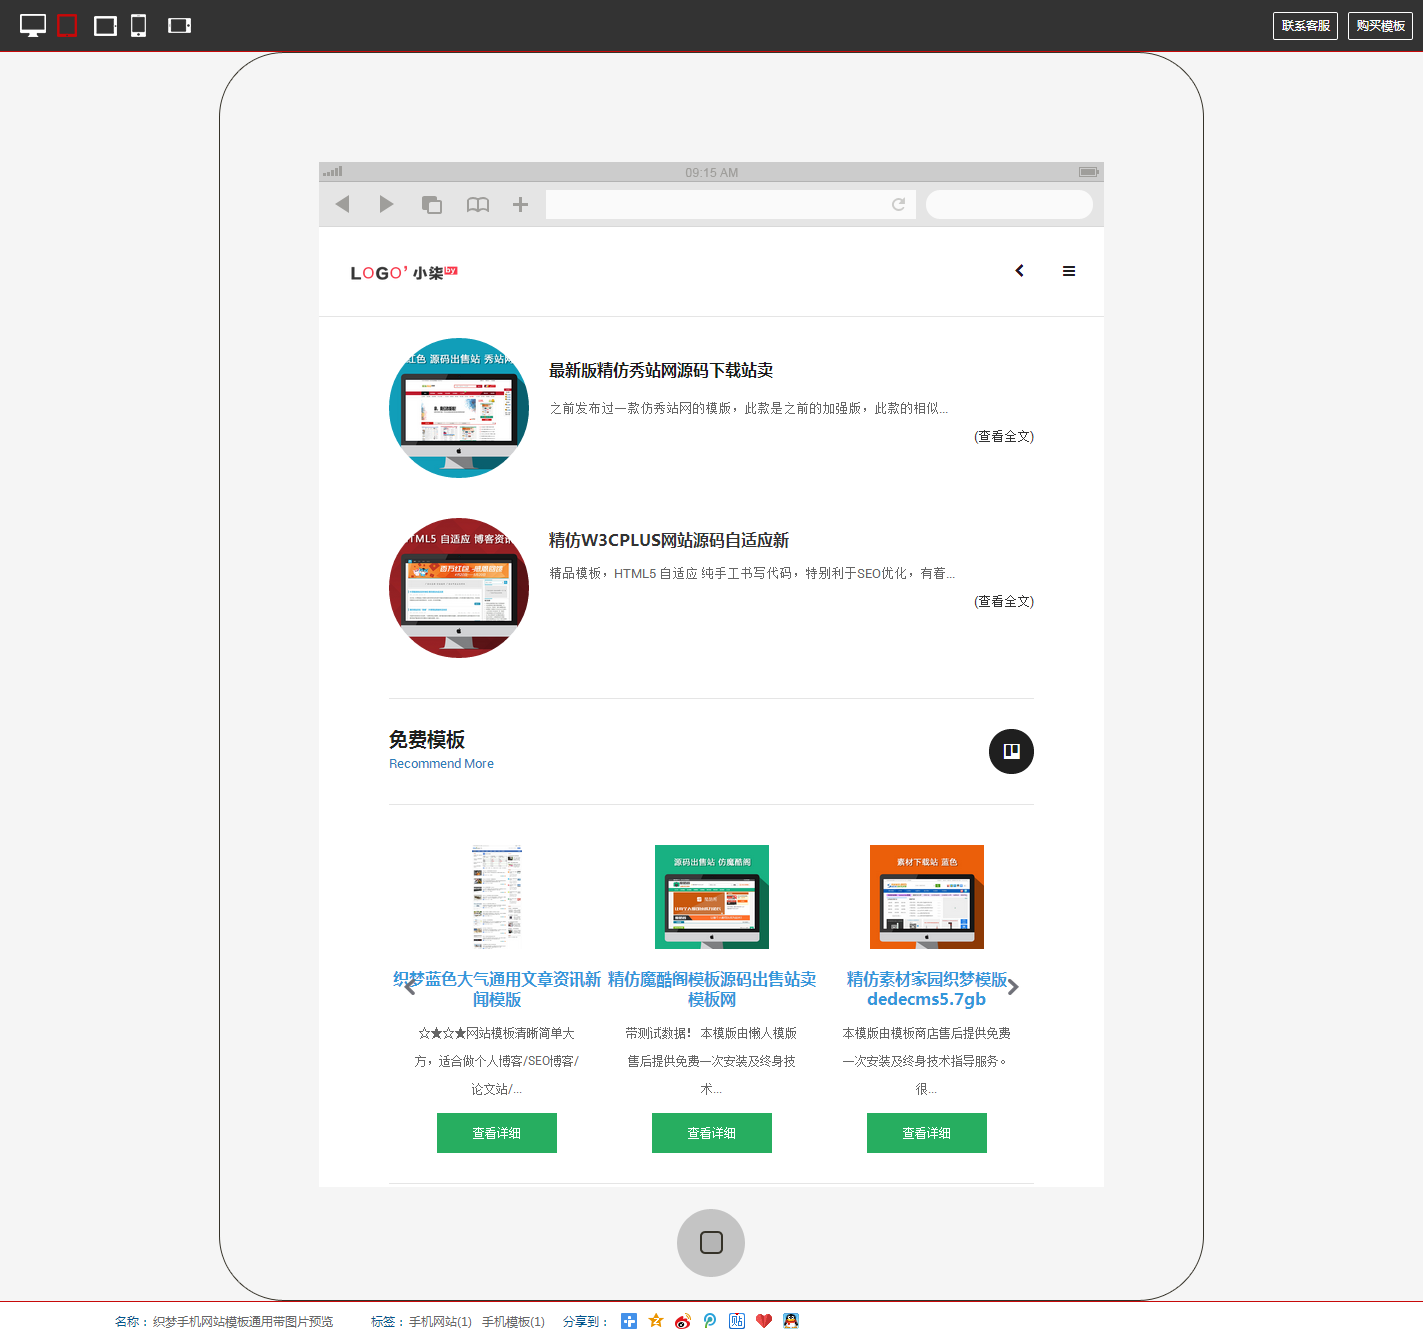
Task: Open the 精仿魔酷阁模板 thumbnail image
Action: tap(711, 896)
